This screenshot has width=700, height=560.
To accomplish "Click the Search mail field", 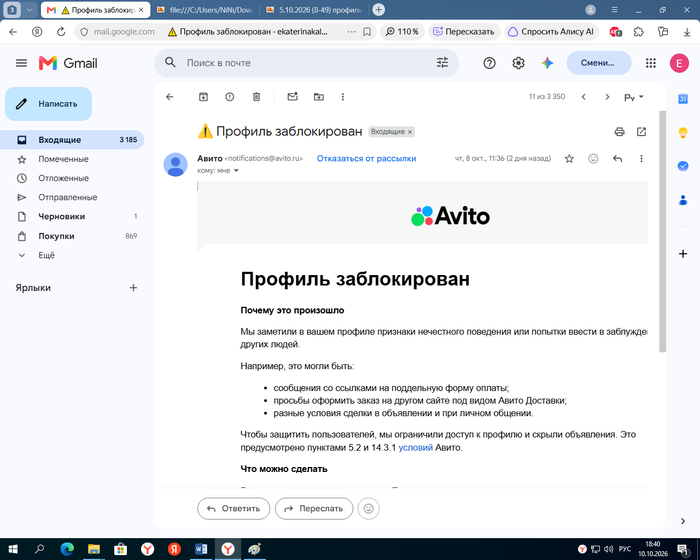I will [x=307, y=63].
